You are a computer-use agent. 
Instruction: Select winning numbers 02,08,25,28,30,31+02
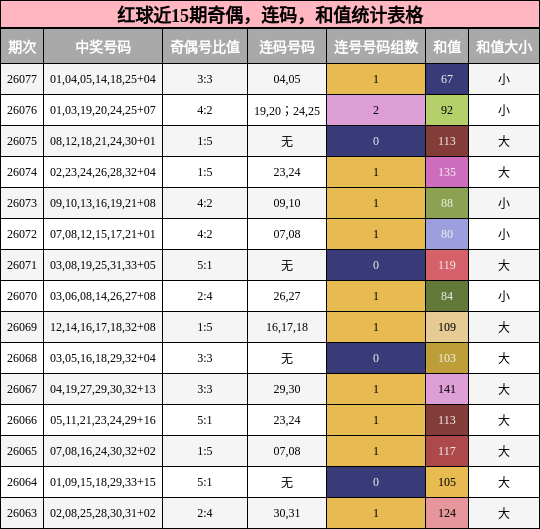point(103,513)
